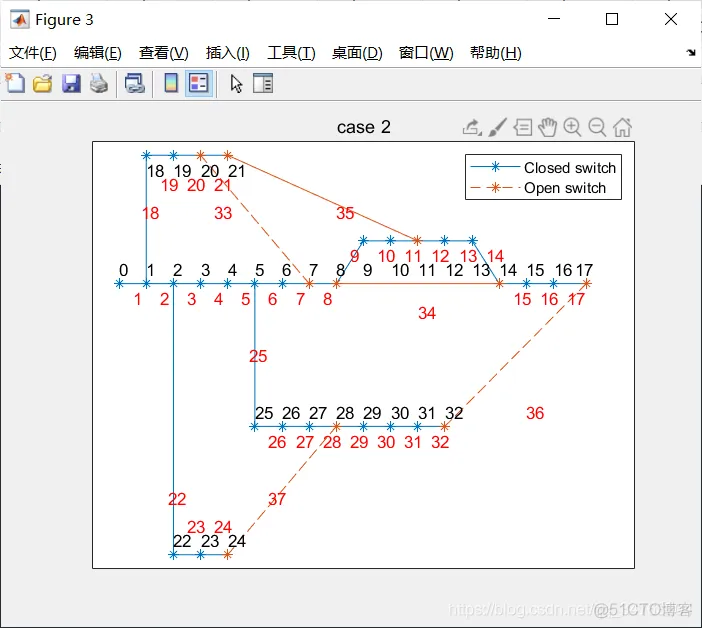This screenshot has width=702, height=628.
Task: Select the red branch label 37
Action: coord(277,499)
